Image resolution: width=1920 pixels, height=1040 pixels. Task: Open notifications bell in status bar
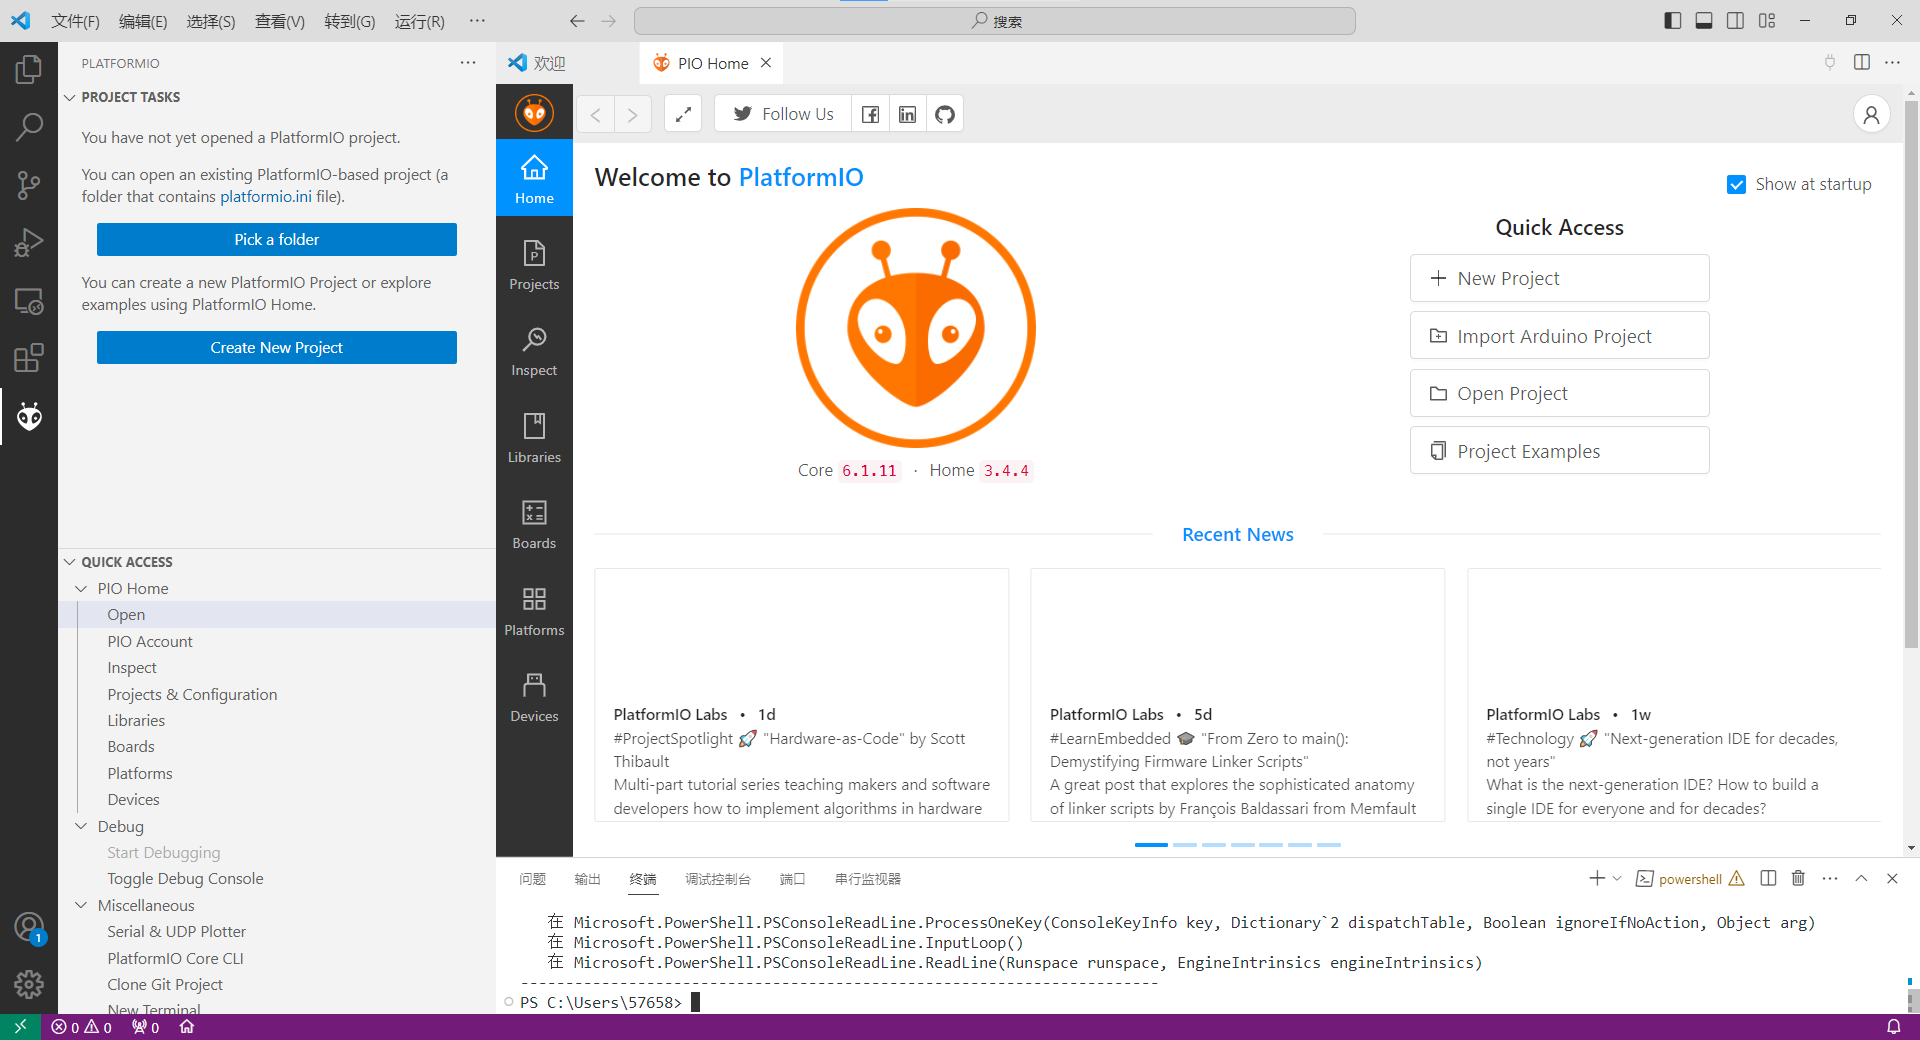click(1893, 1027)
